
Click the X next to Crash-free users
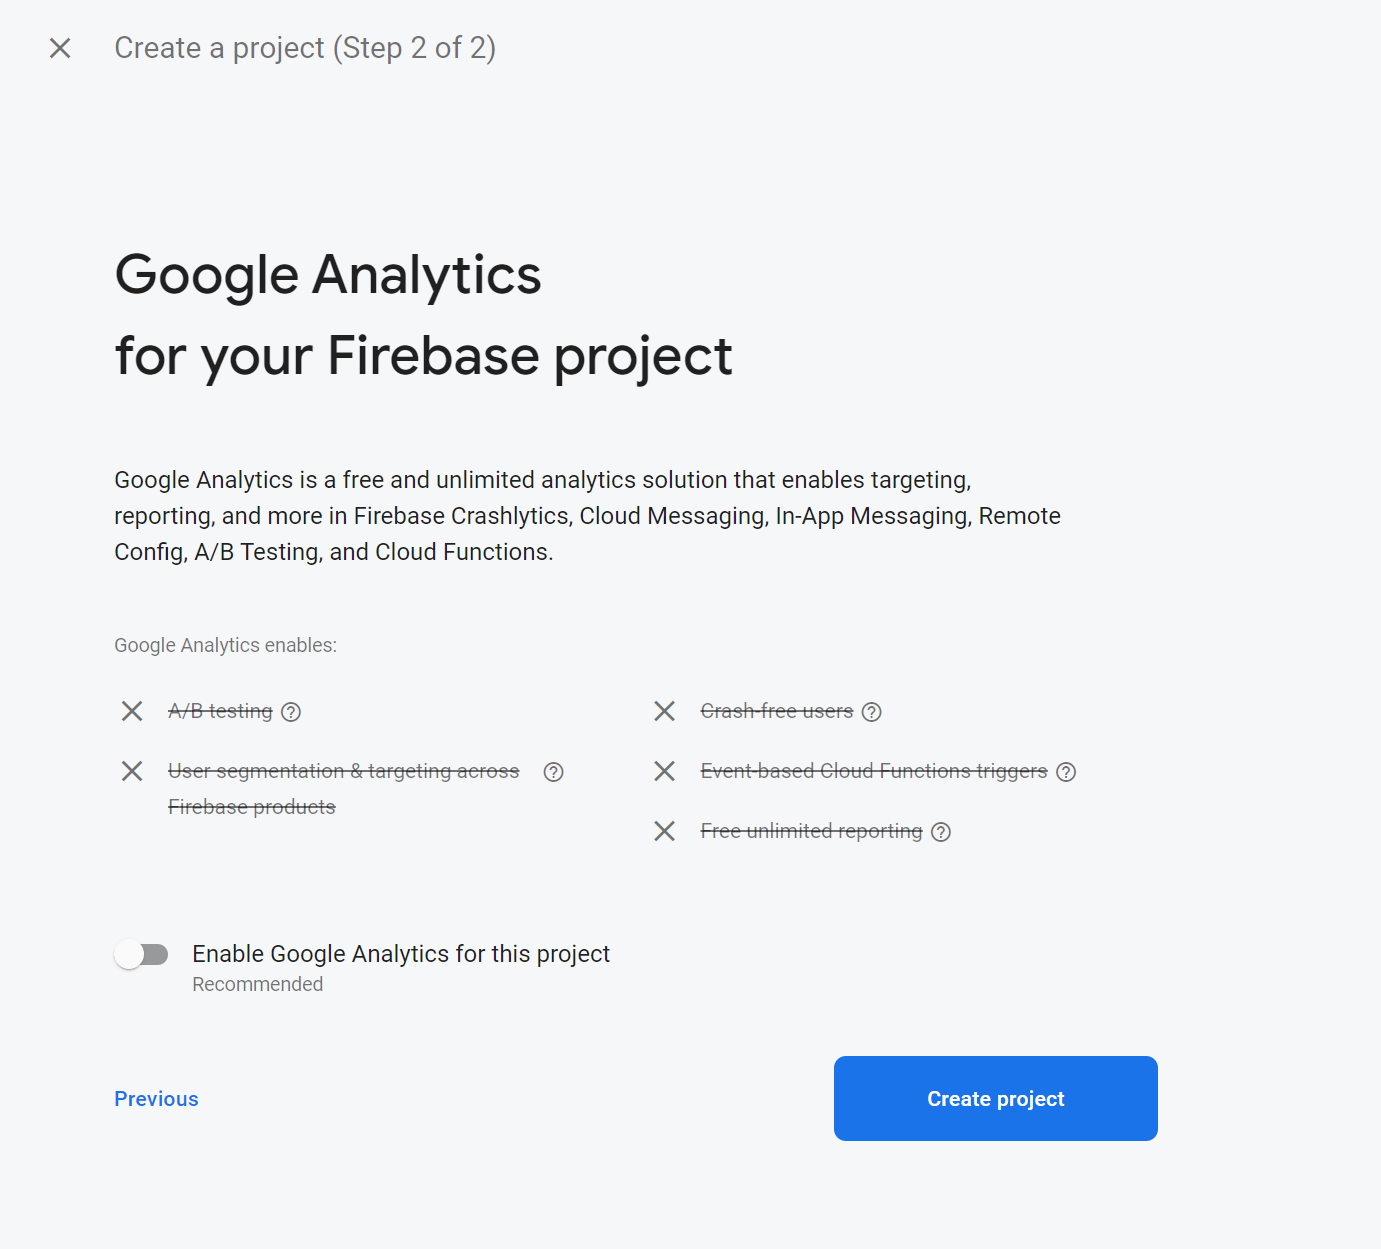pos(664,711)
